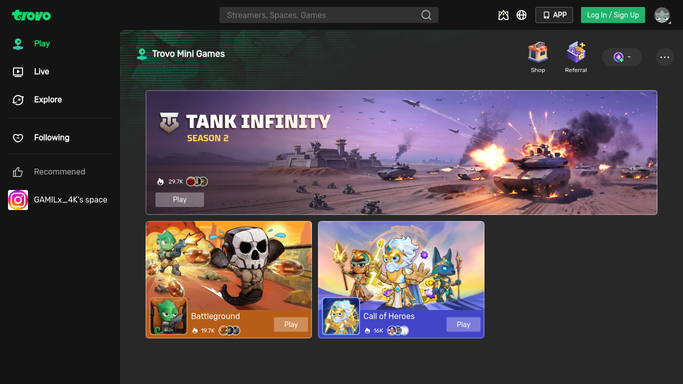This screenshot has height=384, width=683.
Task: Click player avatars on Call of Heroes card
Action: click(398, 330)
